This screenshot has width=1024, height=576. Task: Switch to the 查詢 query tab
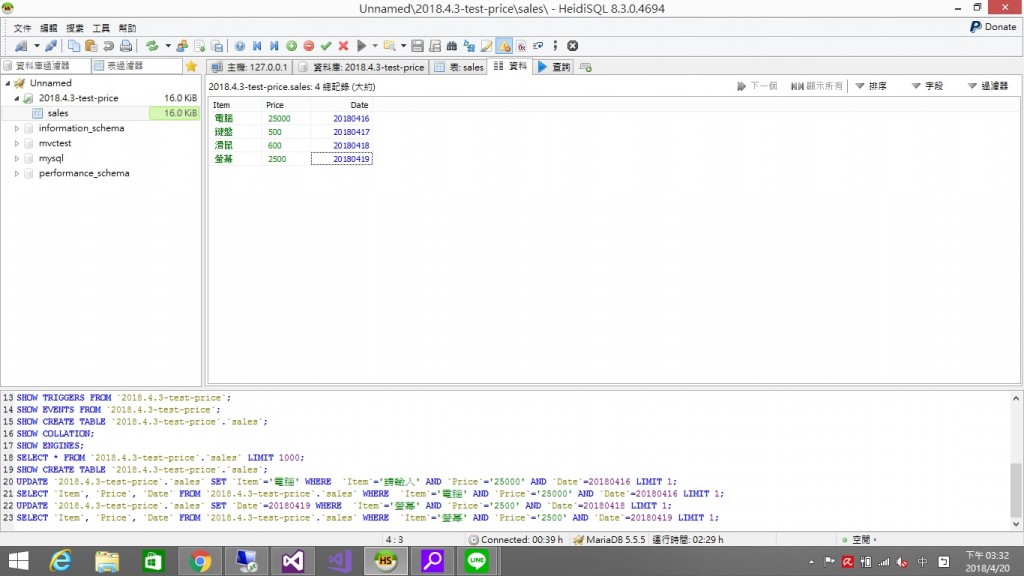[x=554, y=67]
